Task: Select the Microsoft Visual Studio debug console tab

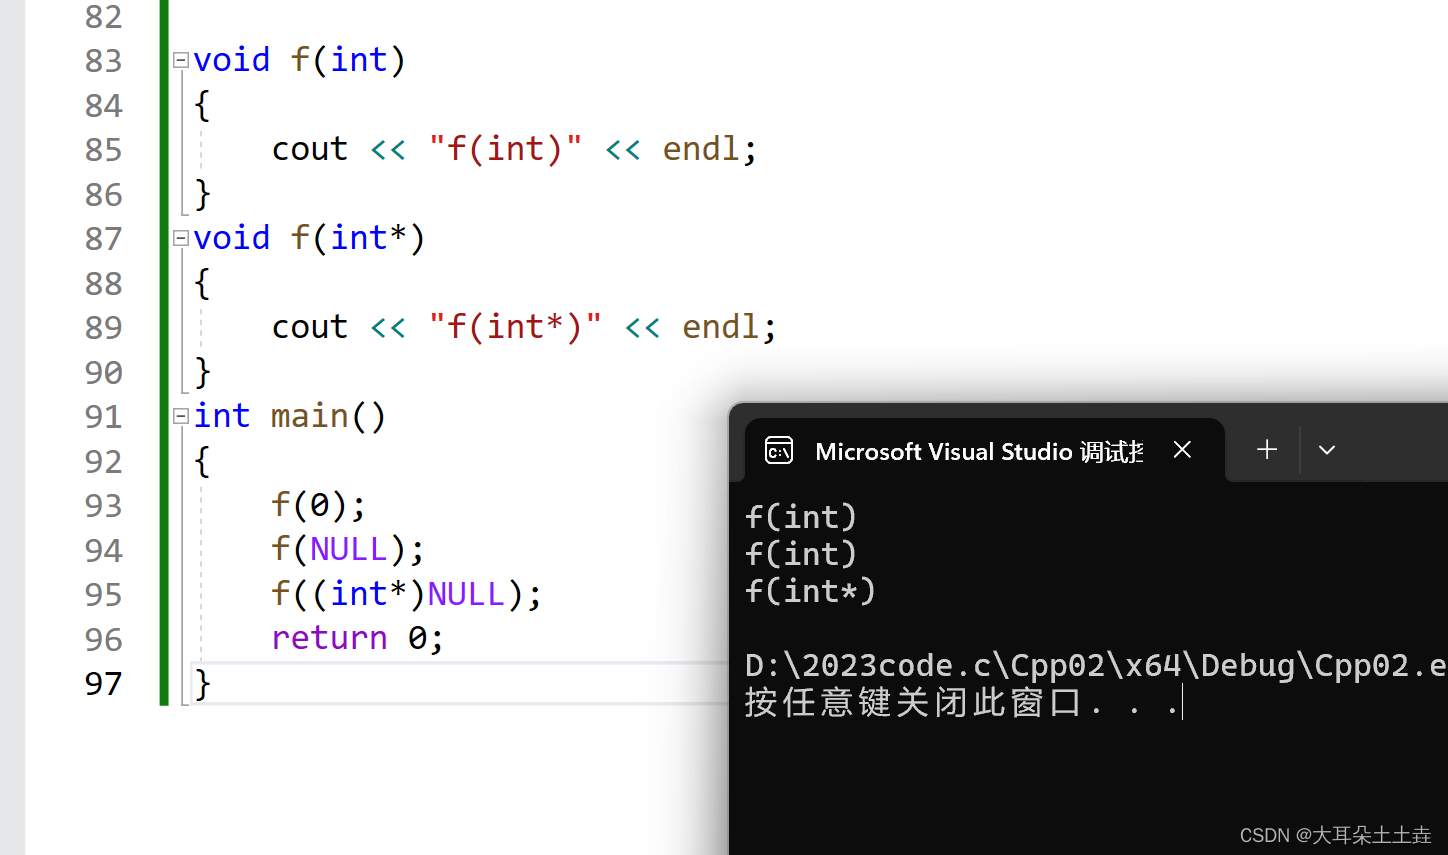Action: 984,451
